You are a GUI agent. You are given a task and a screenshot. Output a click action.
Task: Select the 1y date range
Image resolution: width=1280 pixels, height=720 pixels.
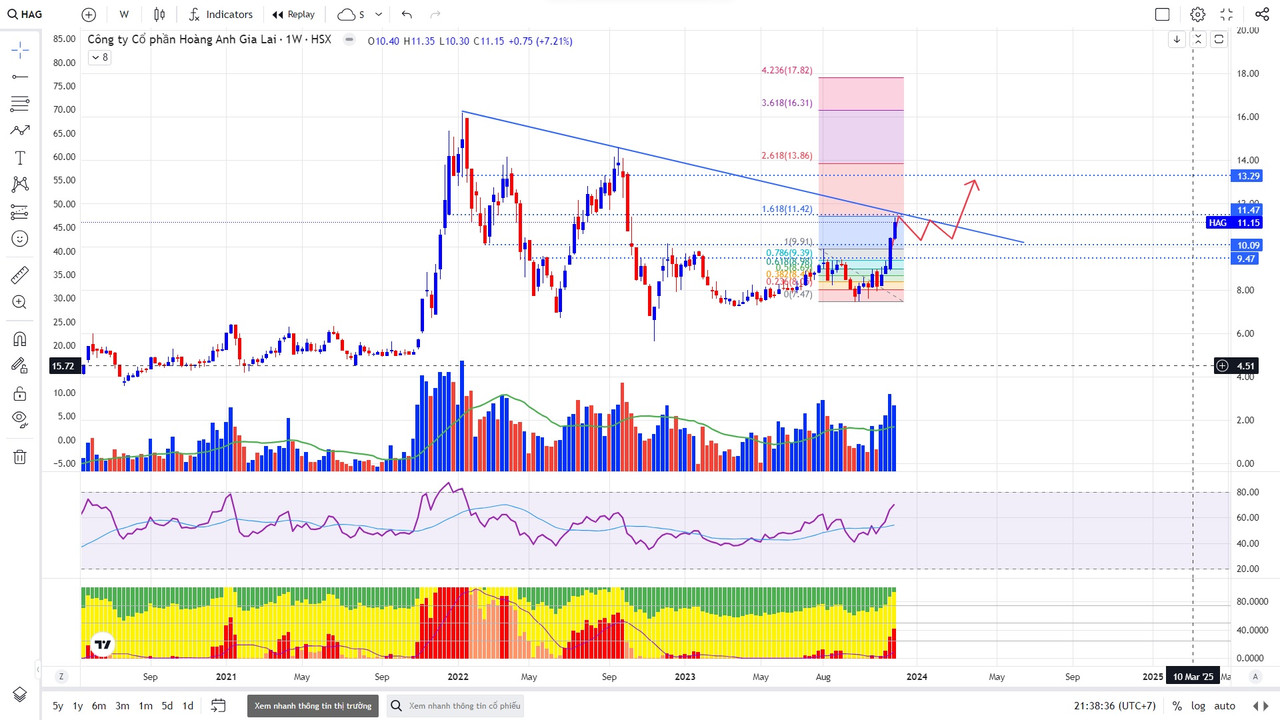point(78,706)
